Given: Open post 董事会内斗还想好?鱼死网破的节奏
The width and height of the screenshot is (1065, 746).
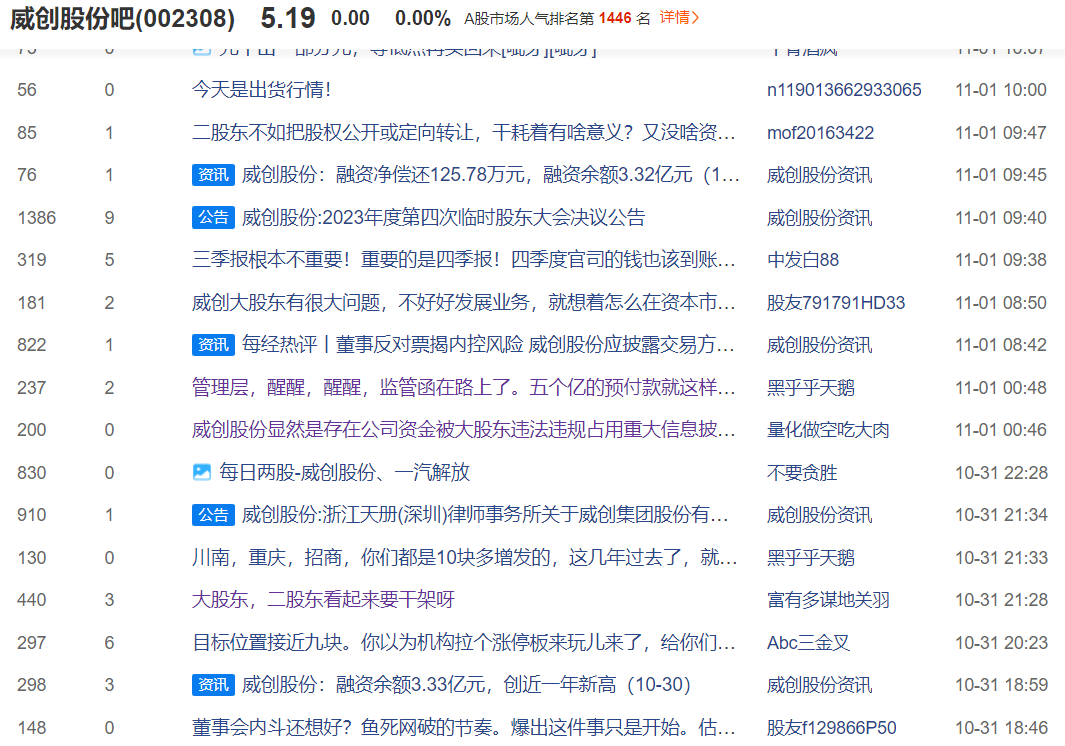Looking at the screenshot, I should pos(464,728).
